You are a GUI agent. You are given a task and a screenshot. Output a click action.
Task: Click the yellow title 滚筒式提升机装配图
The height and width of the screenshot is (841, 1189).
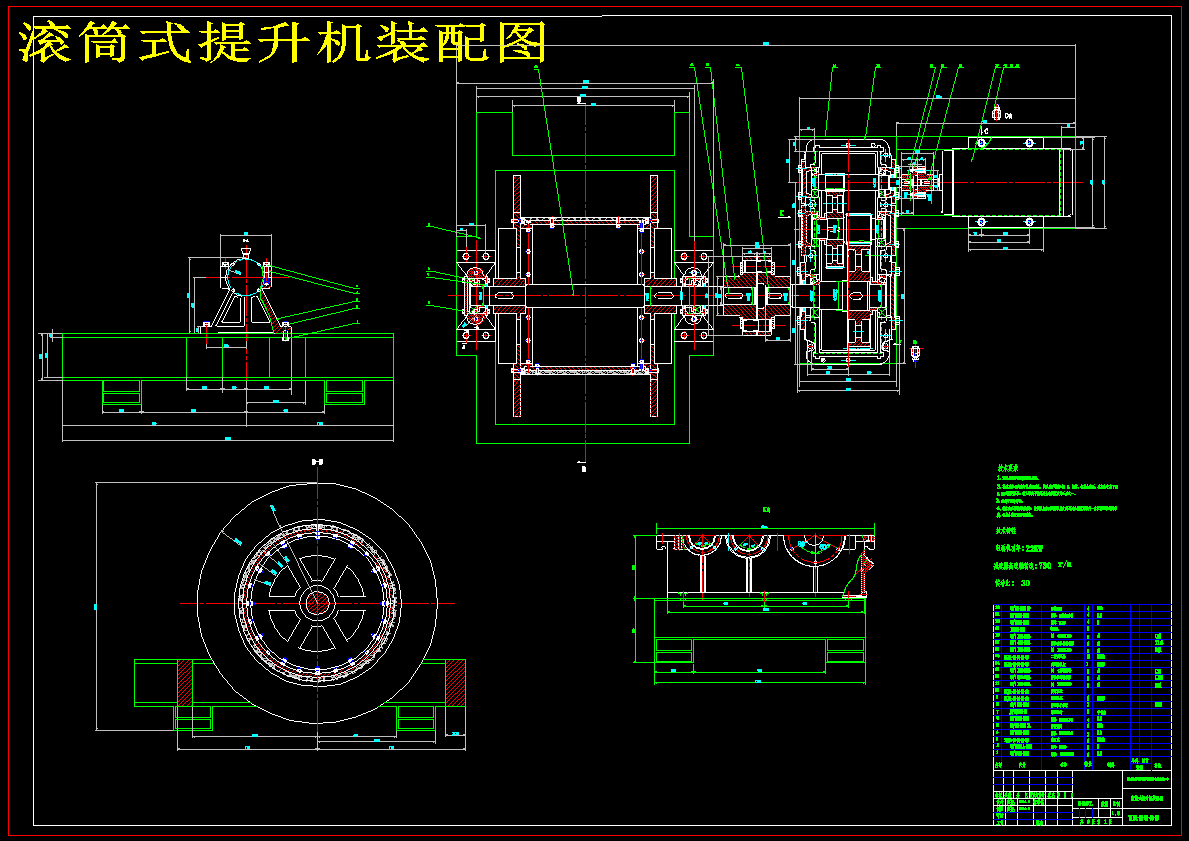pyautogui.click(x=282, y=42)
